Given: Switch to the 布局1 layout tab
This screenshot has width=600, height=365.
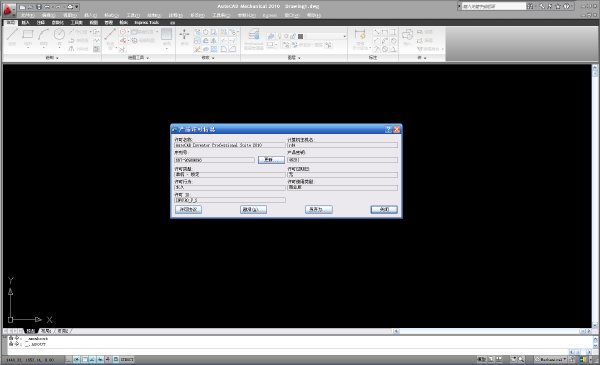Looking at the screenshot, I should pos(46,331).
